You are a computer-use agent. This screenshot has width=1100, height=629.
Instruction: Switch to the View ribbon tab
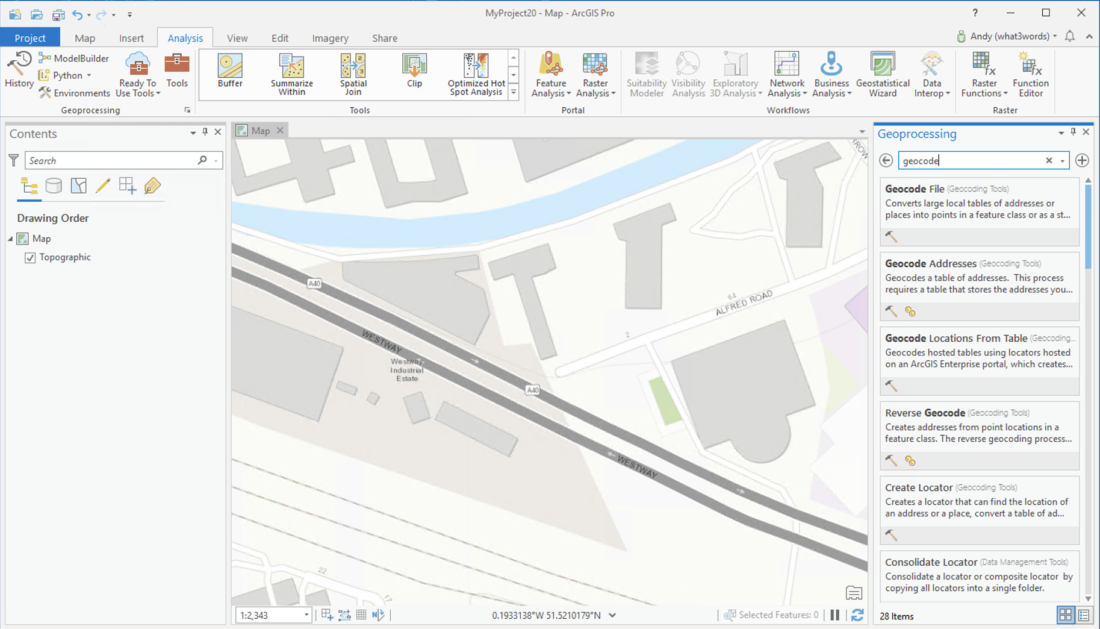[237, 38]
